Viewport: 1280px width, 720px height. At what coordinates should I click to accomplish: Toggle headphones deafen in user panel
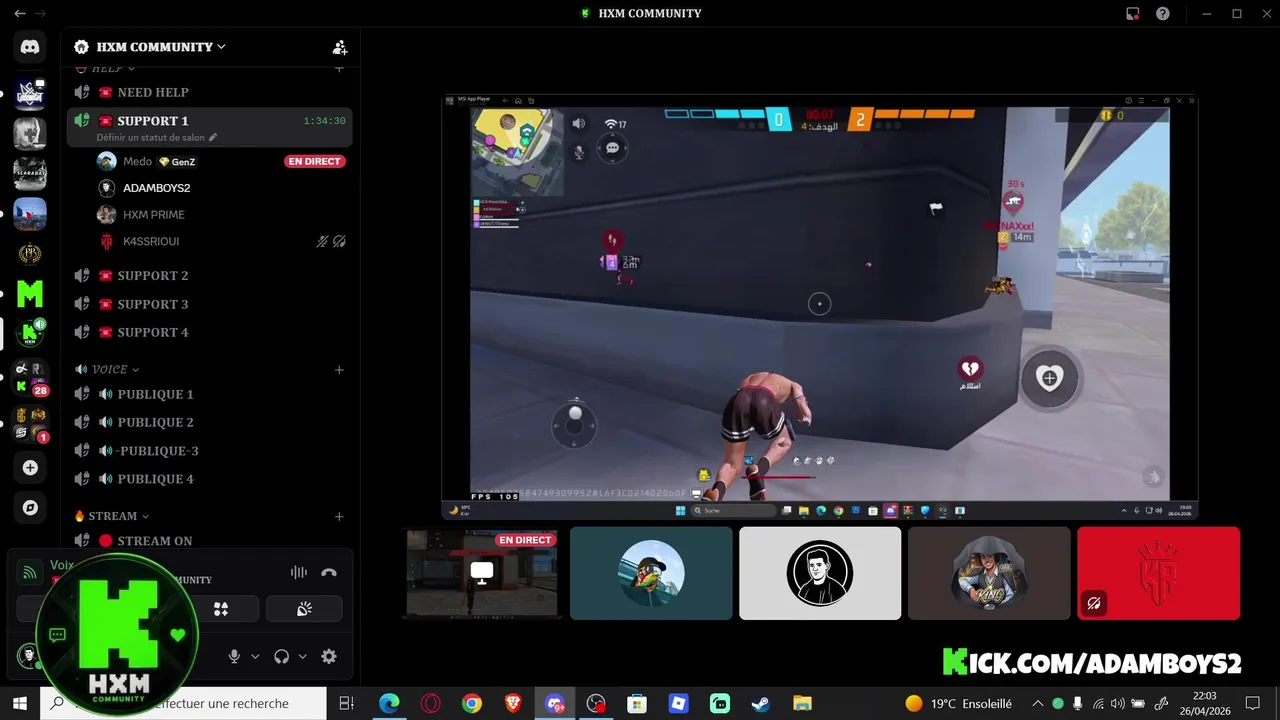coord(282,657)
